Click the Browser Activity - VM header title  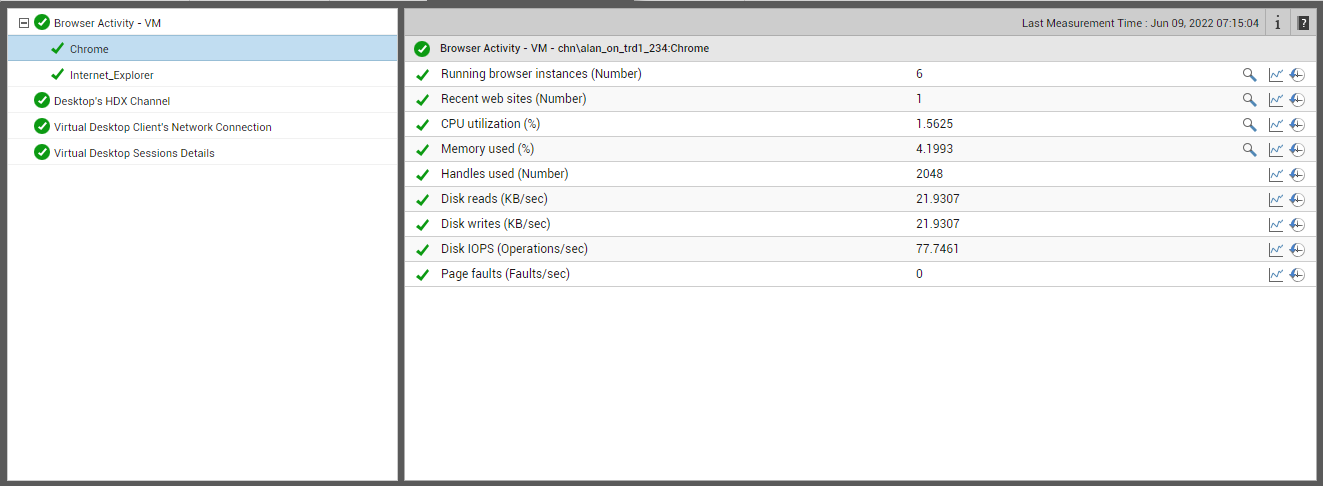575,48
